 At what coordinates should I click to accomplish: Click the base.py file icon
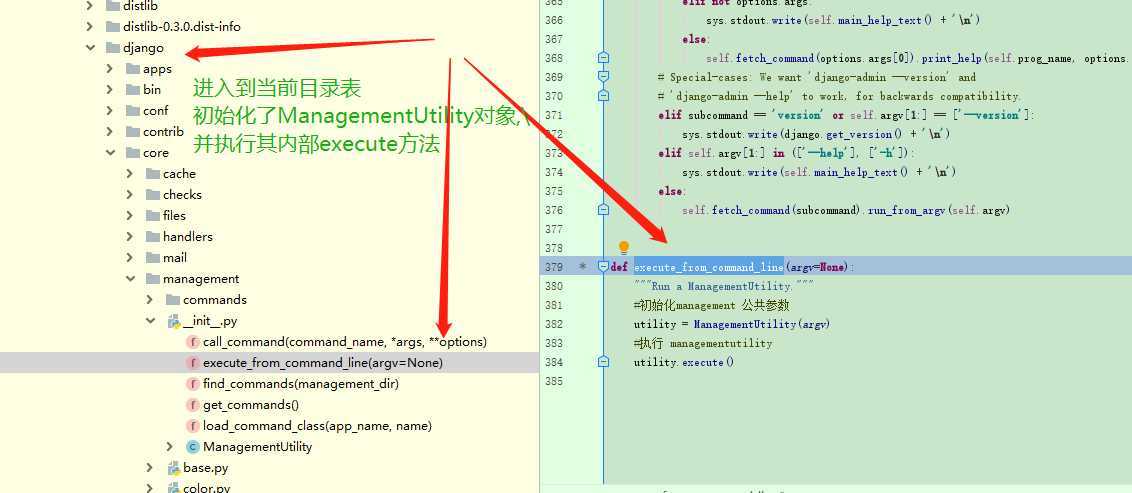click(x=173, y=468)
